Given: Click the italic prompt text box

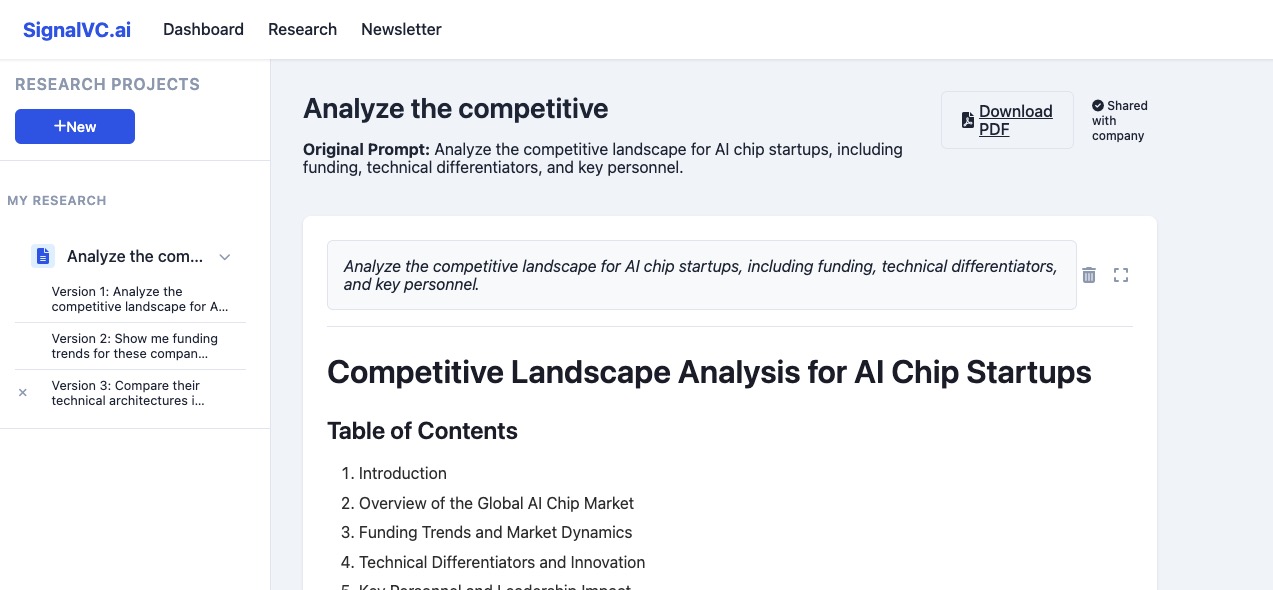Looking at the screenshot, I should (x=701, y=275).
